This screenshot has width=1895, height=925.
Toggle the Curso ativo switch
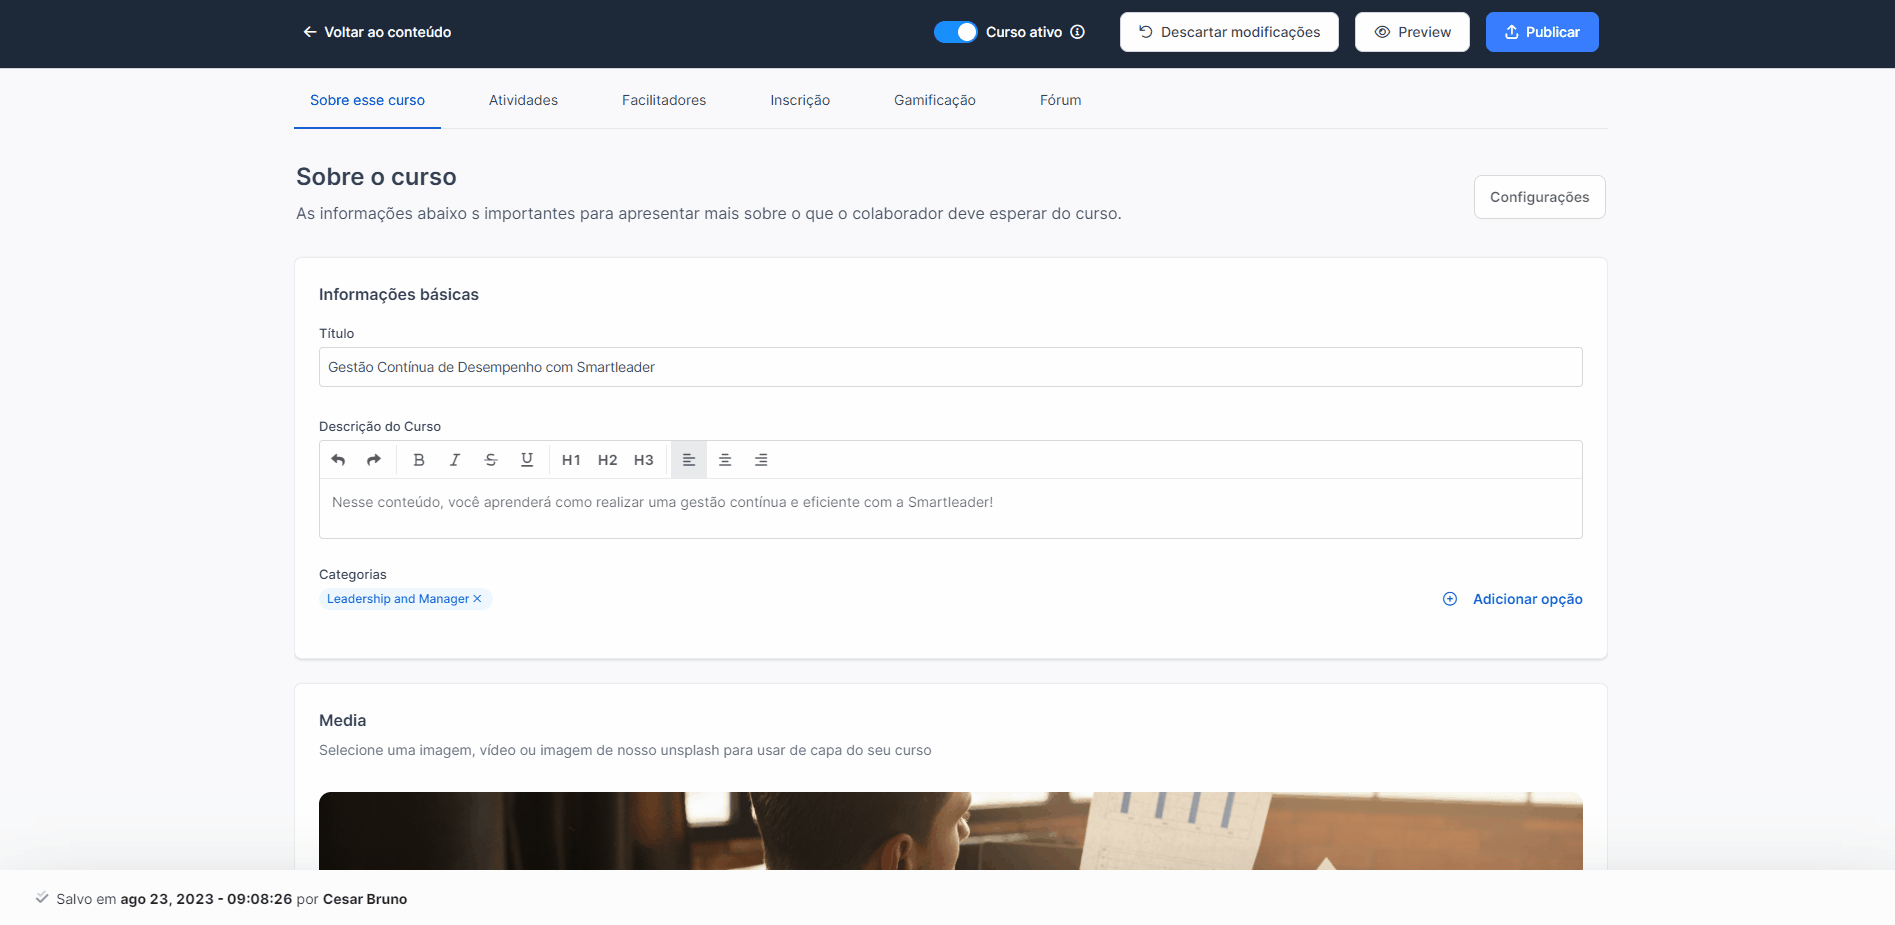pyautogui.click(x=955, y=32)
